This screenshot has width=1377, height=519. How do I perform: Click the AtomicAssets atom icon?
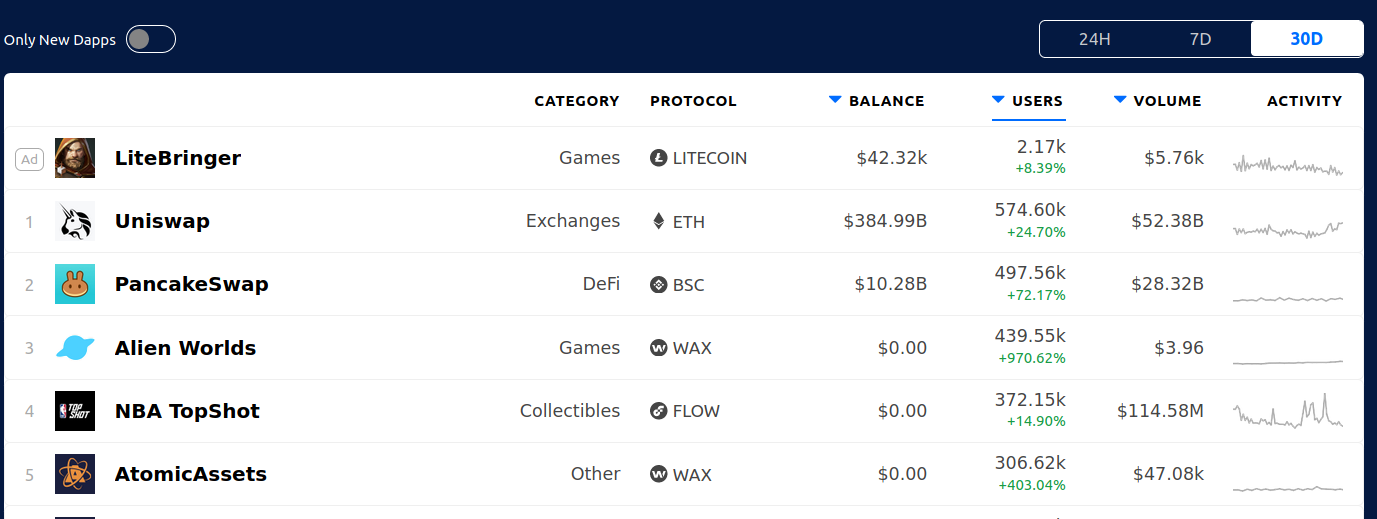coord(75,474)
